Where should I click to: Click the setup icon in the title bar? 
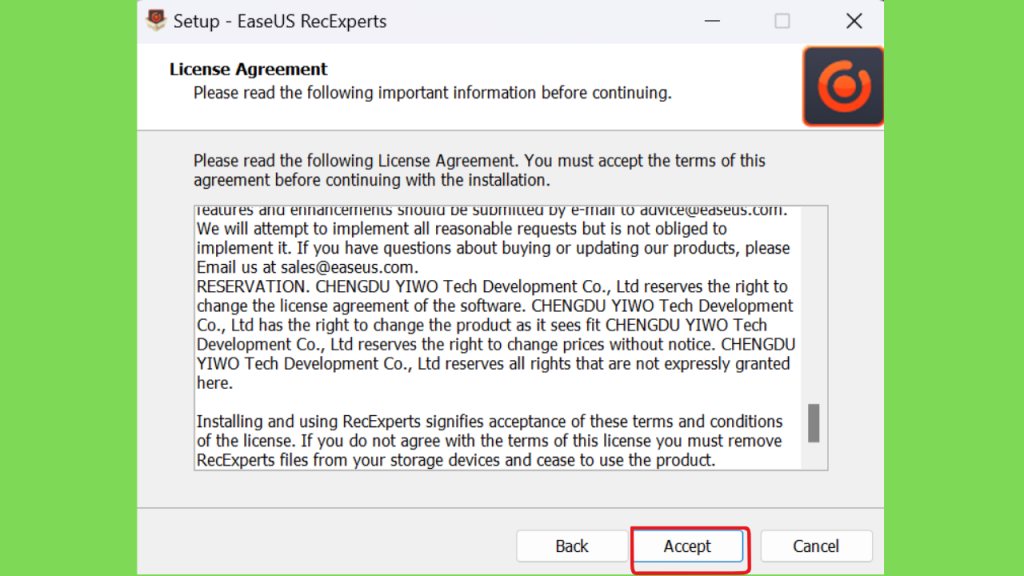[x=155, y=20]
